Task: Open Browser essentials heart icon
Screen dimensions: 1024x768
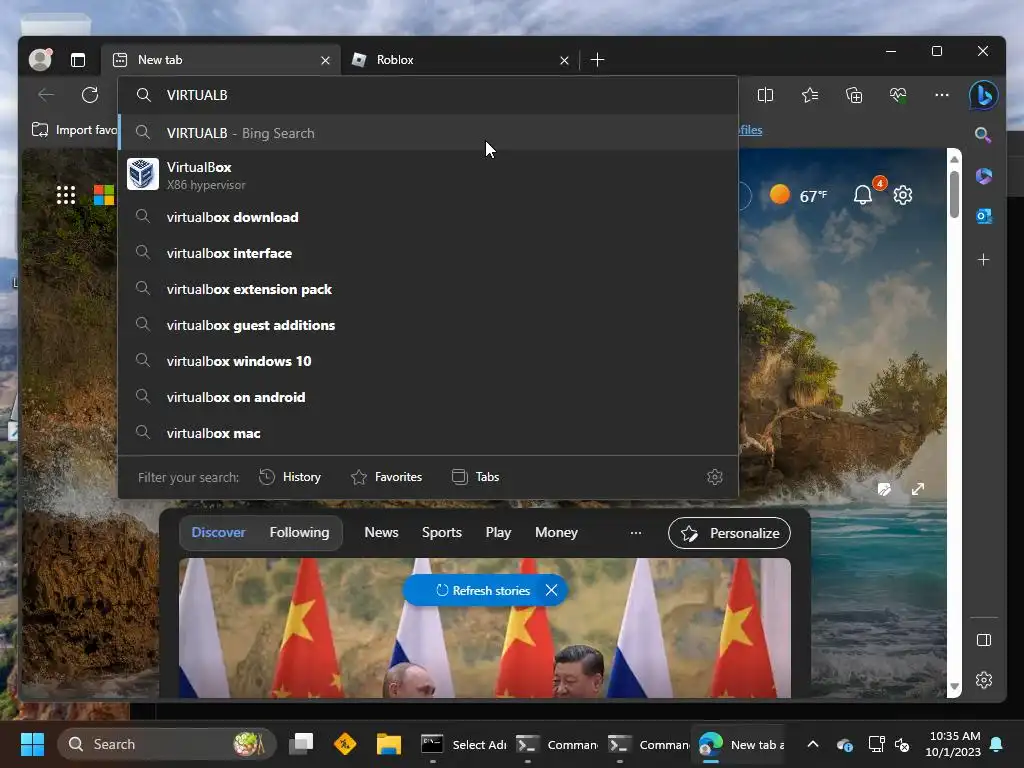Action: tap(898, 95)
